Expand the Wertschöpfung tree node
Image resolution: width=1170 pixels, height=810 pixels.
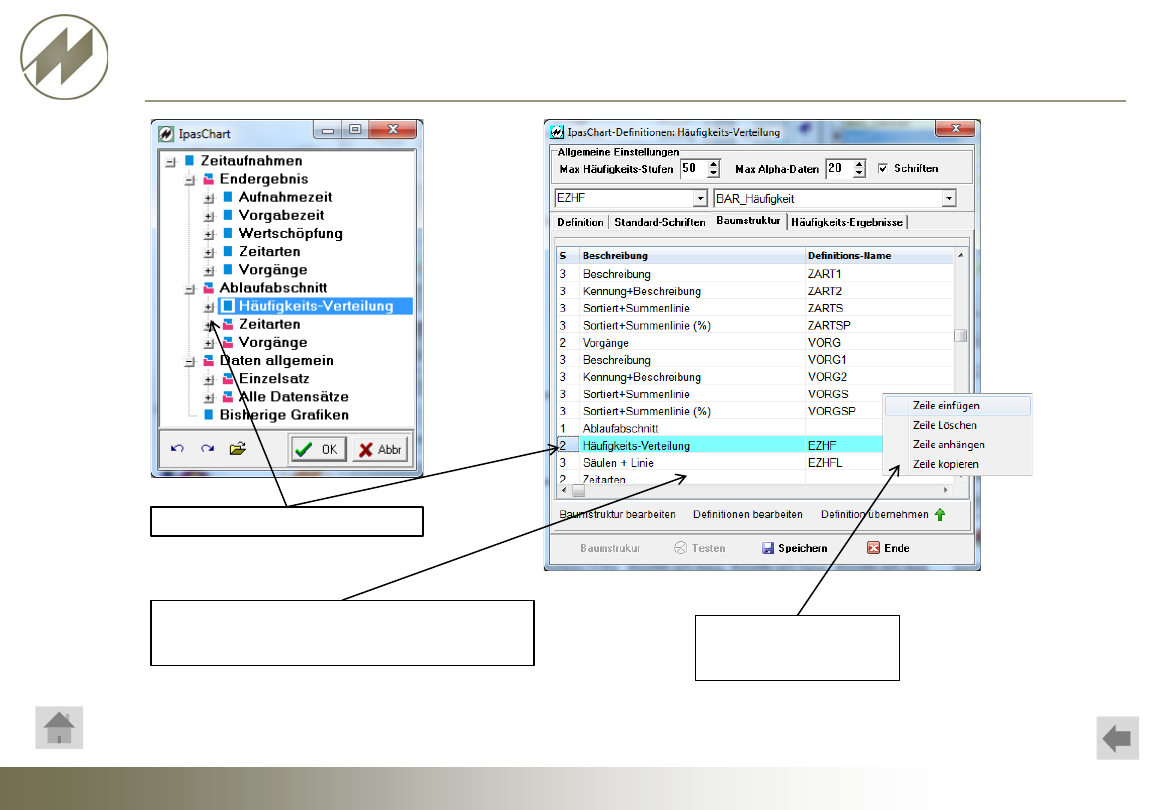point(209,234)
